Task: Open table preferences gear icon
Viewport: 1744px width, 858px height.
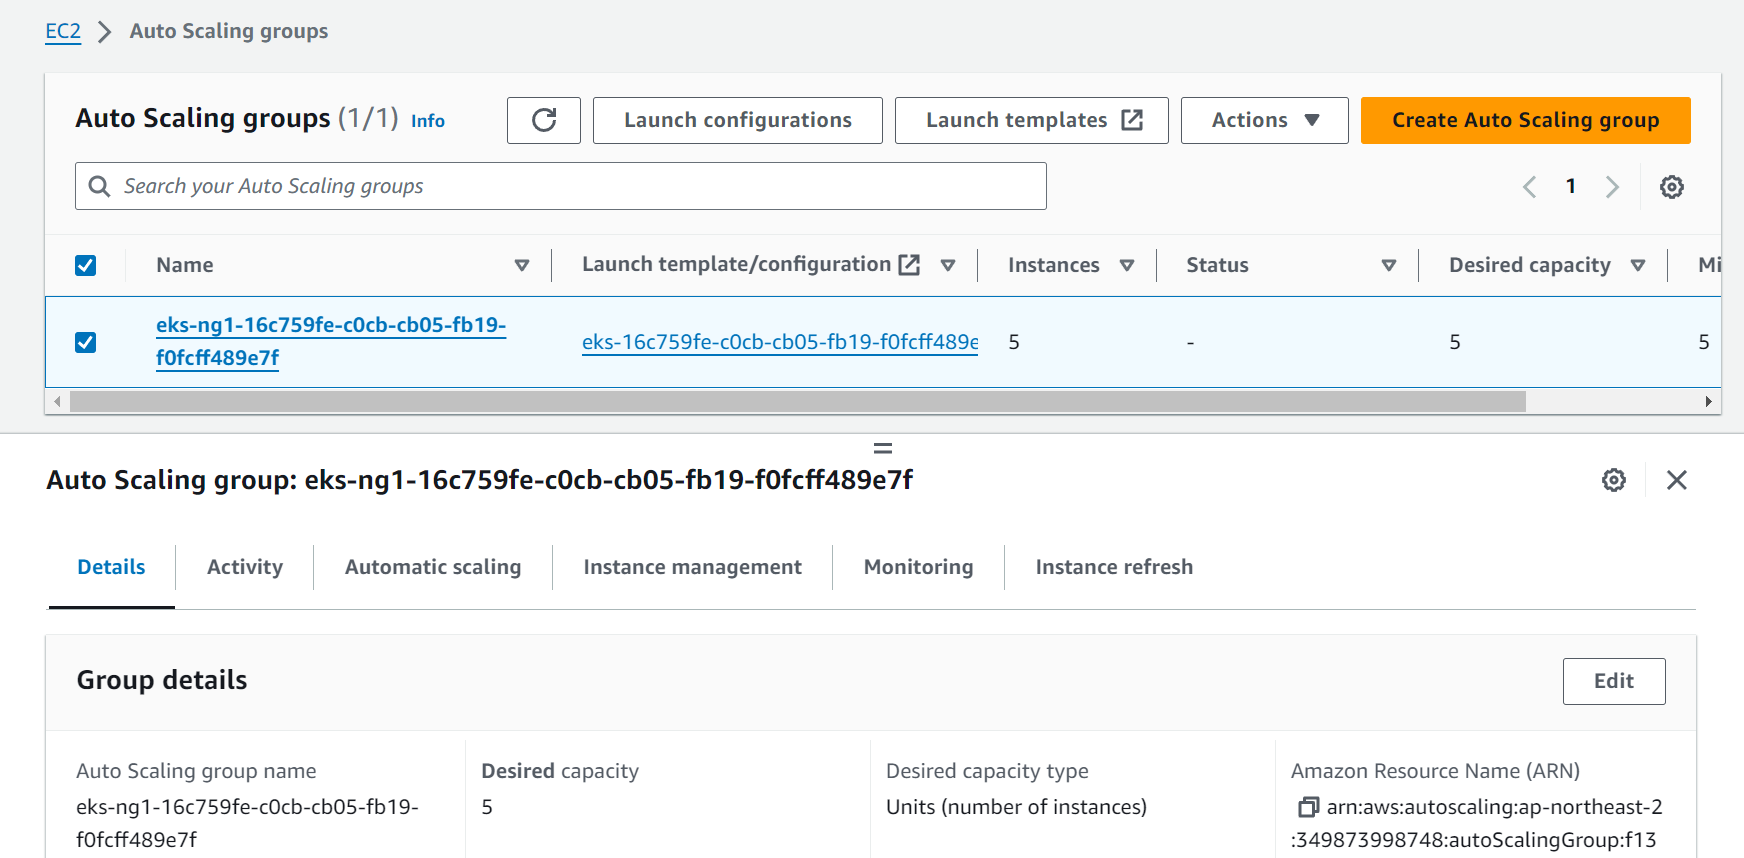Action: click(x=1672, y=187)
